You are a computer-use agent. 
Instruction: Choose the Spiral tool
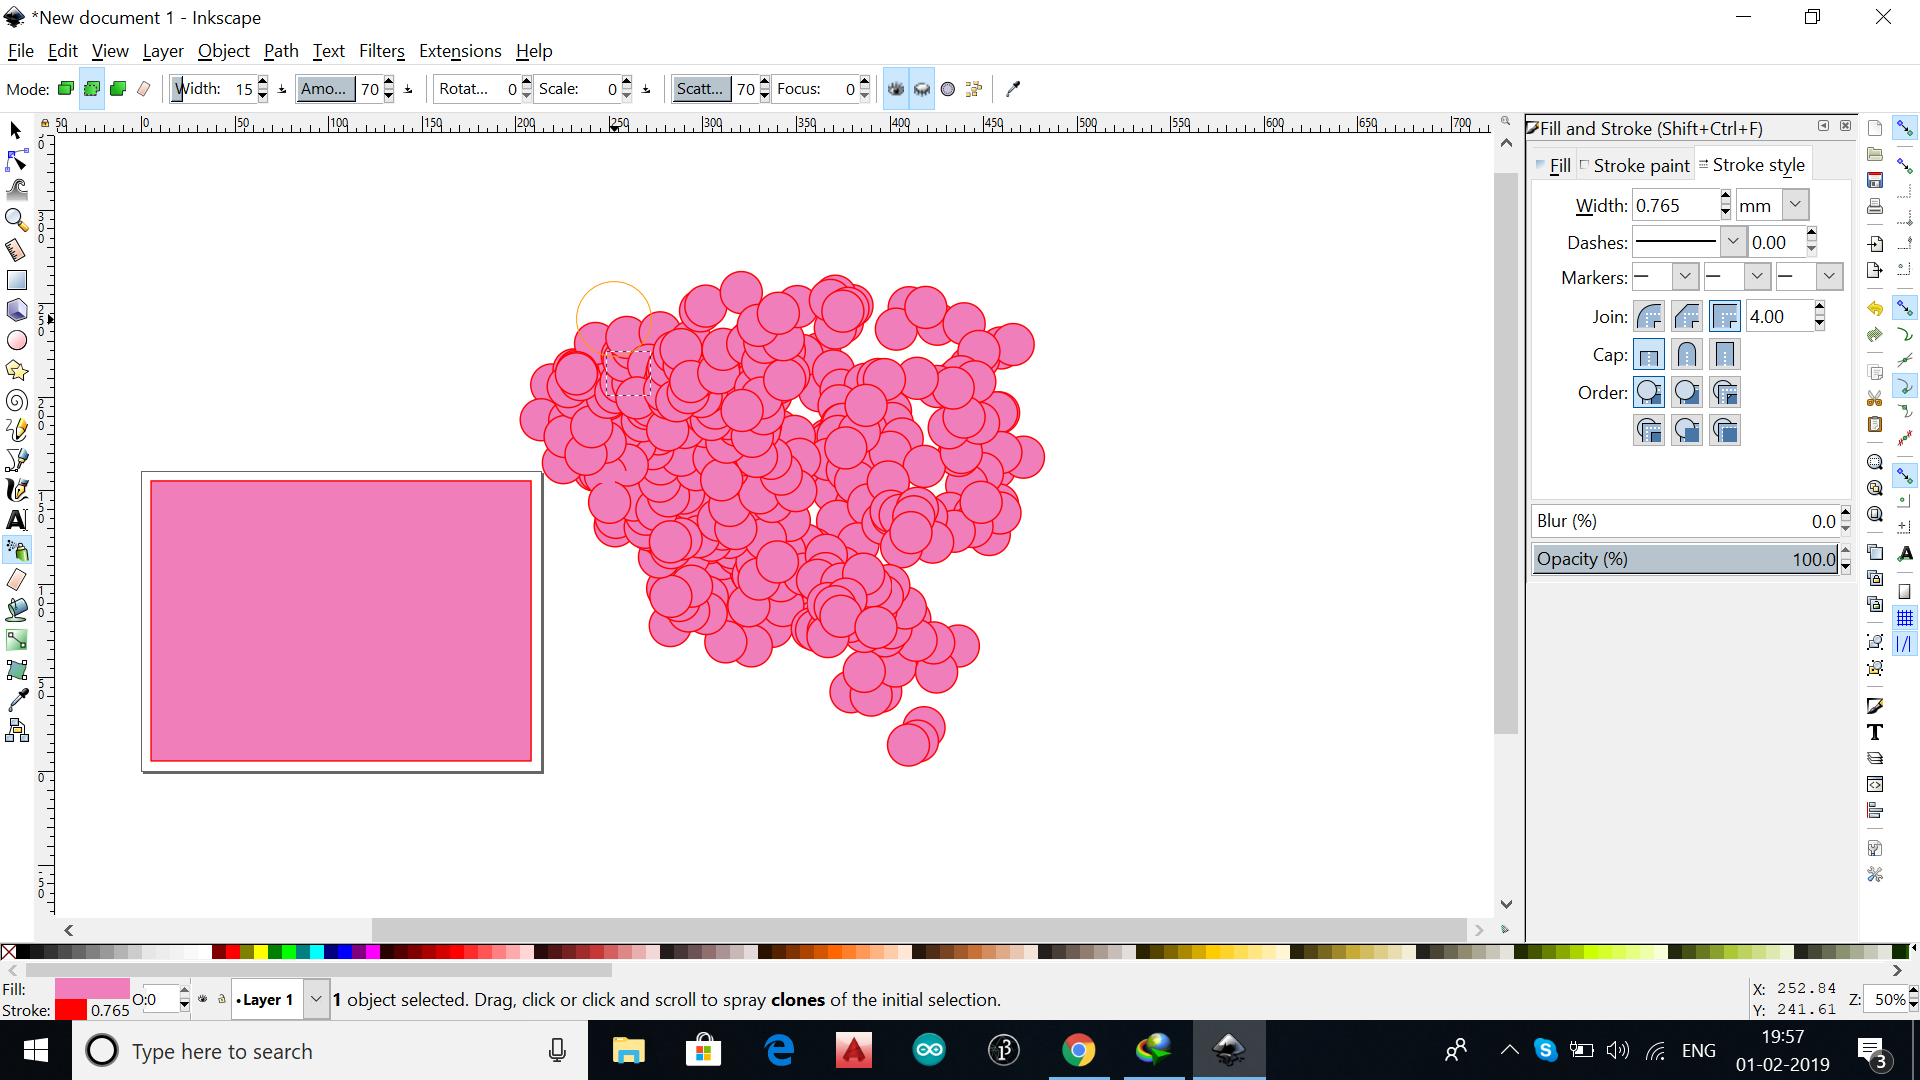click(16, 400)
